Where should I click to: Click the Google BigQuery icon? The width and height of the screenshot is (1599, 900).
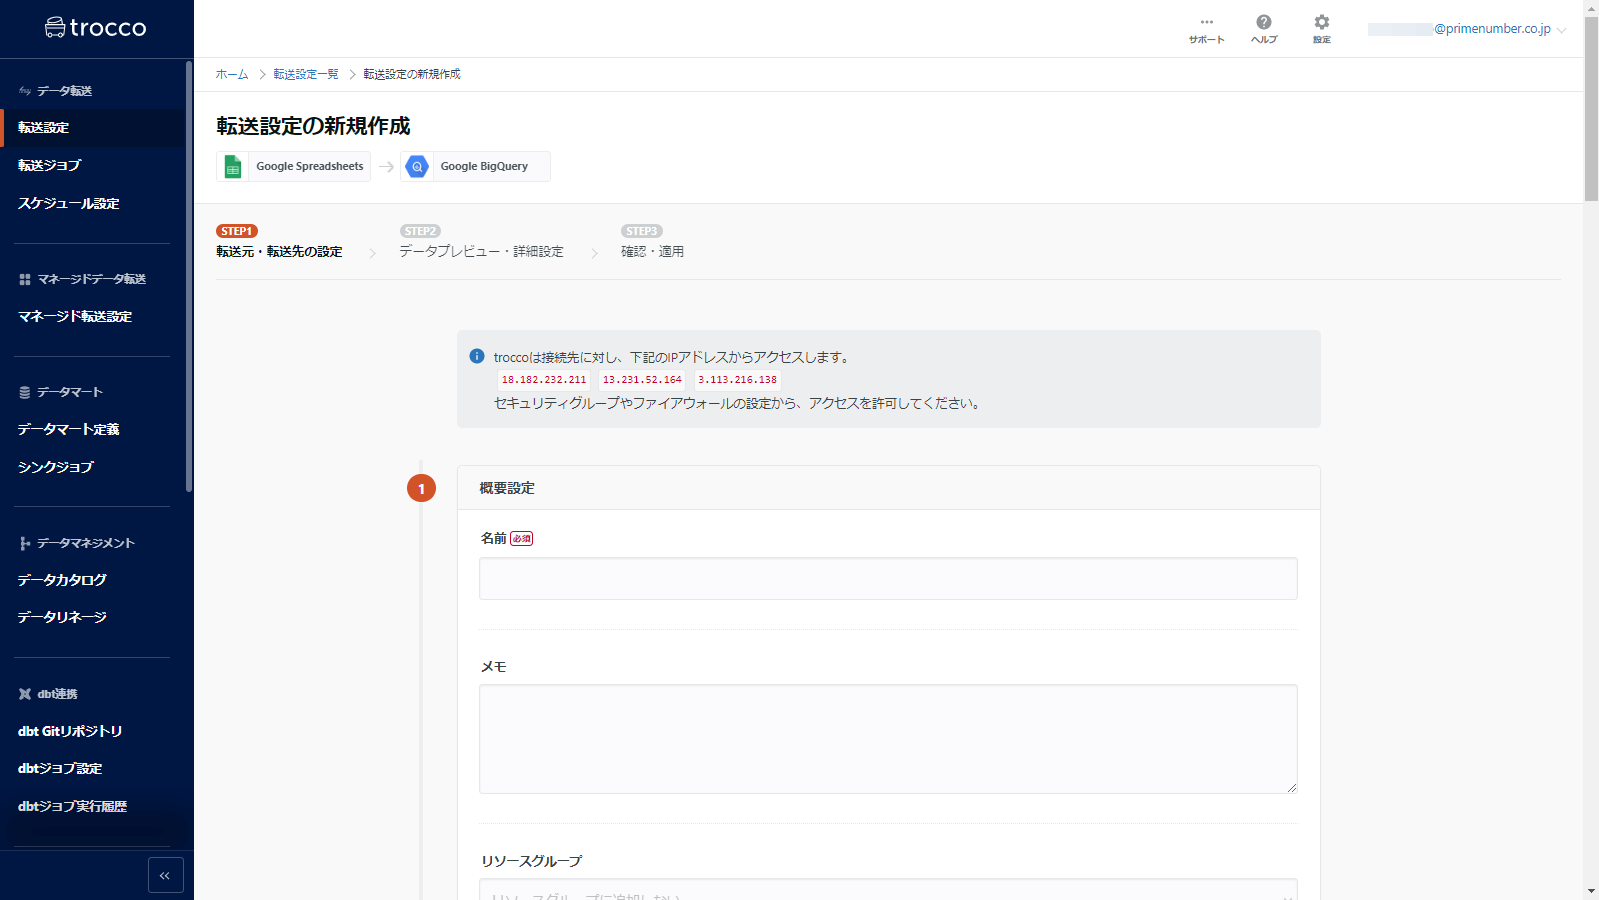[x=417, y=166]
